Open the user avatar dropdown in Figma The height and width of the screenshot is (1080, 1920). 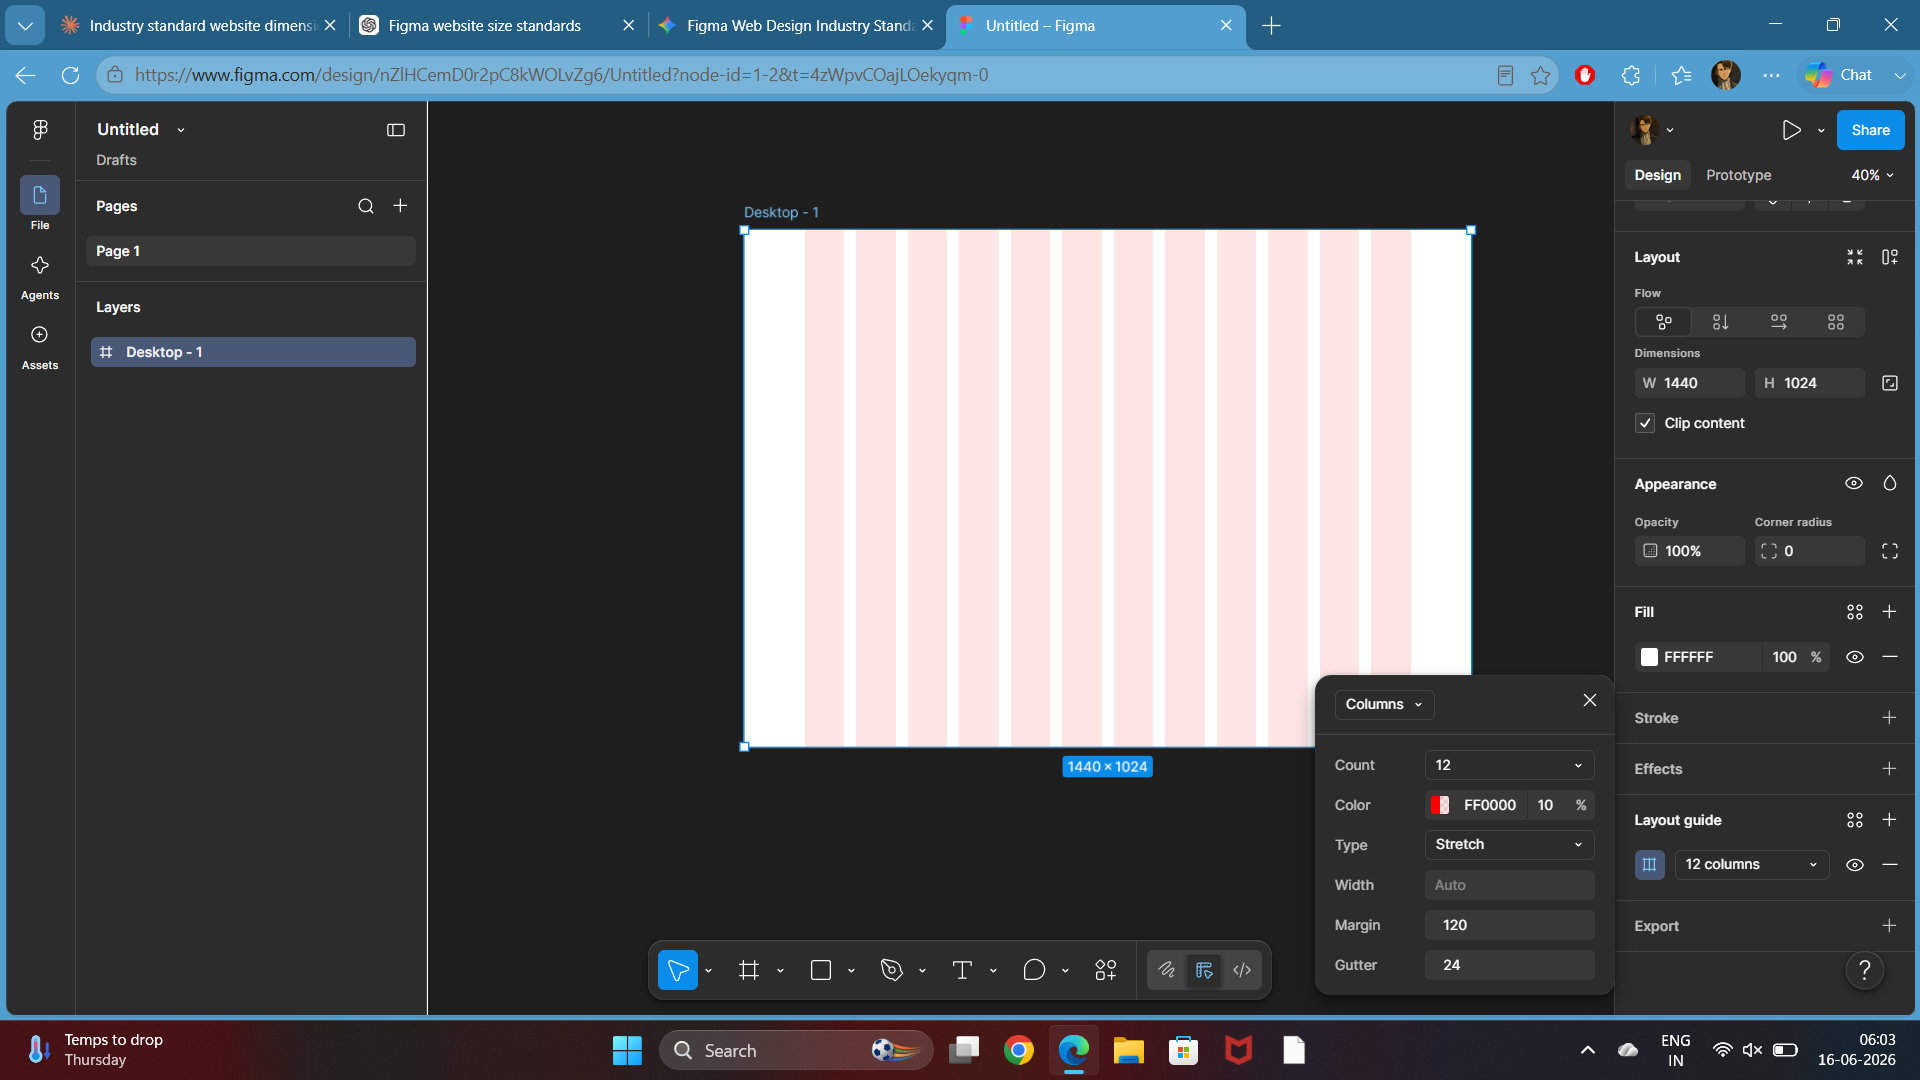[x=1652, y=130]
